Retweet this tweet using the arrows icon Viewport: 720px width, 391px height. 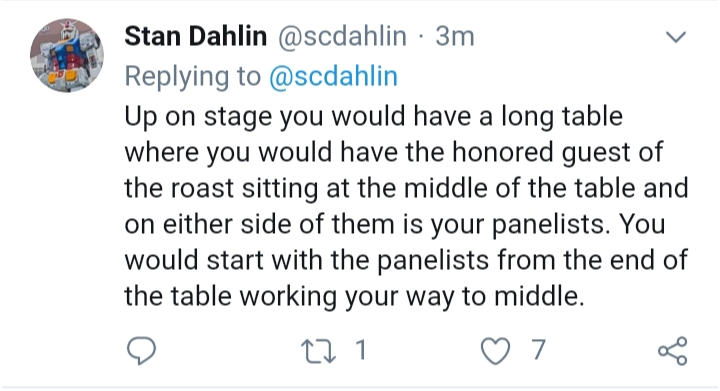click(x=318, y=351)
